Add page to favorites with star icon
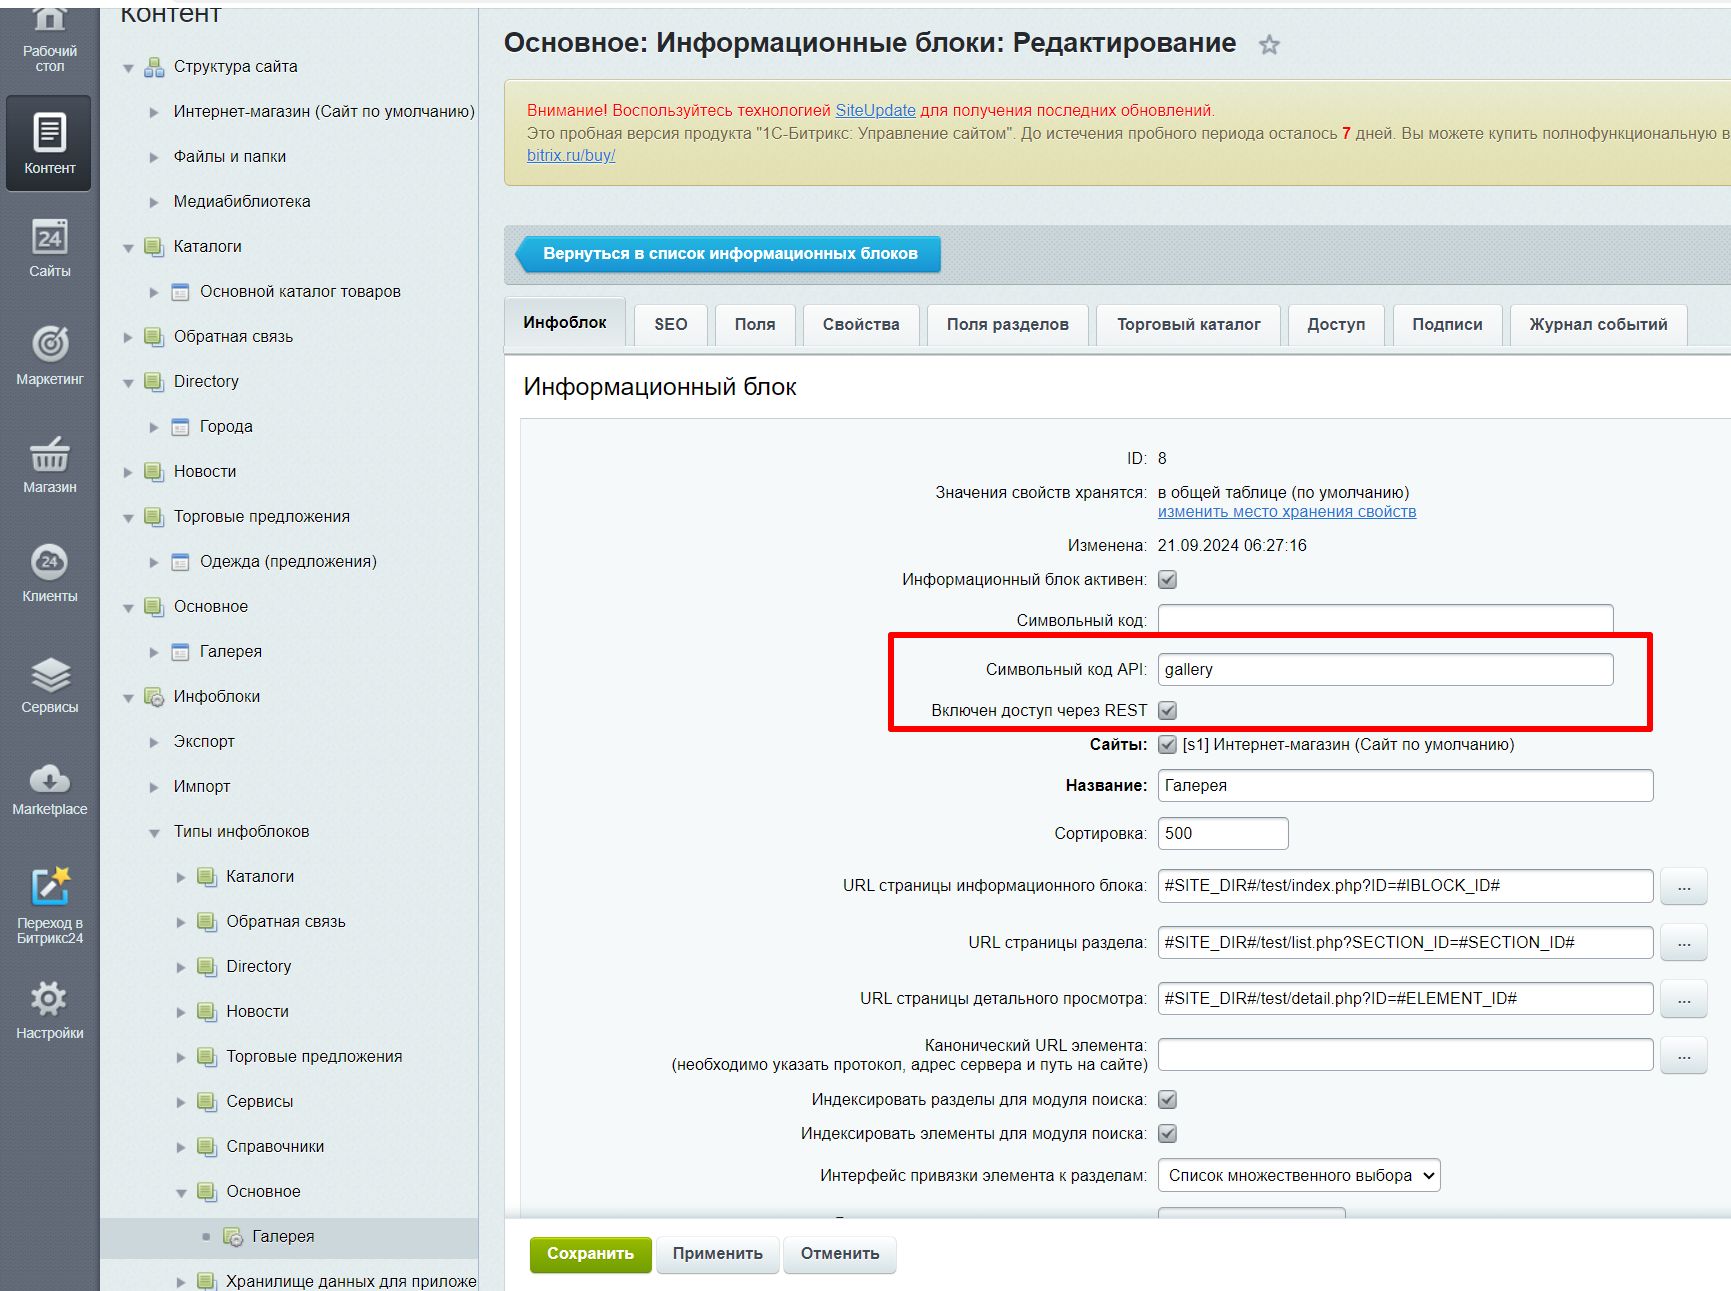Screen dimensions: 1731x1291 [1269, 45]
